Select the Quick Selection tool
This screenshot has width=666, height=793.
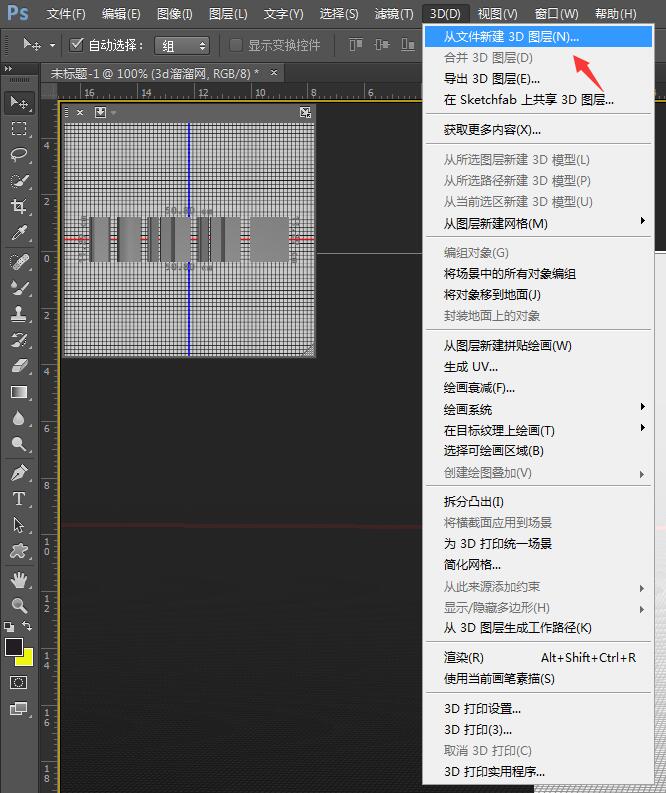pyautogui.click(x=19, y=181)
